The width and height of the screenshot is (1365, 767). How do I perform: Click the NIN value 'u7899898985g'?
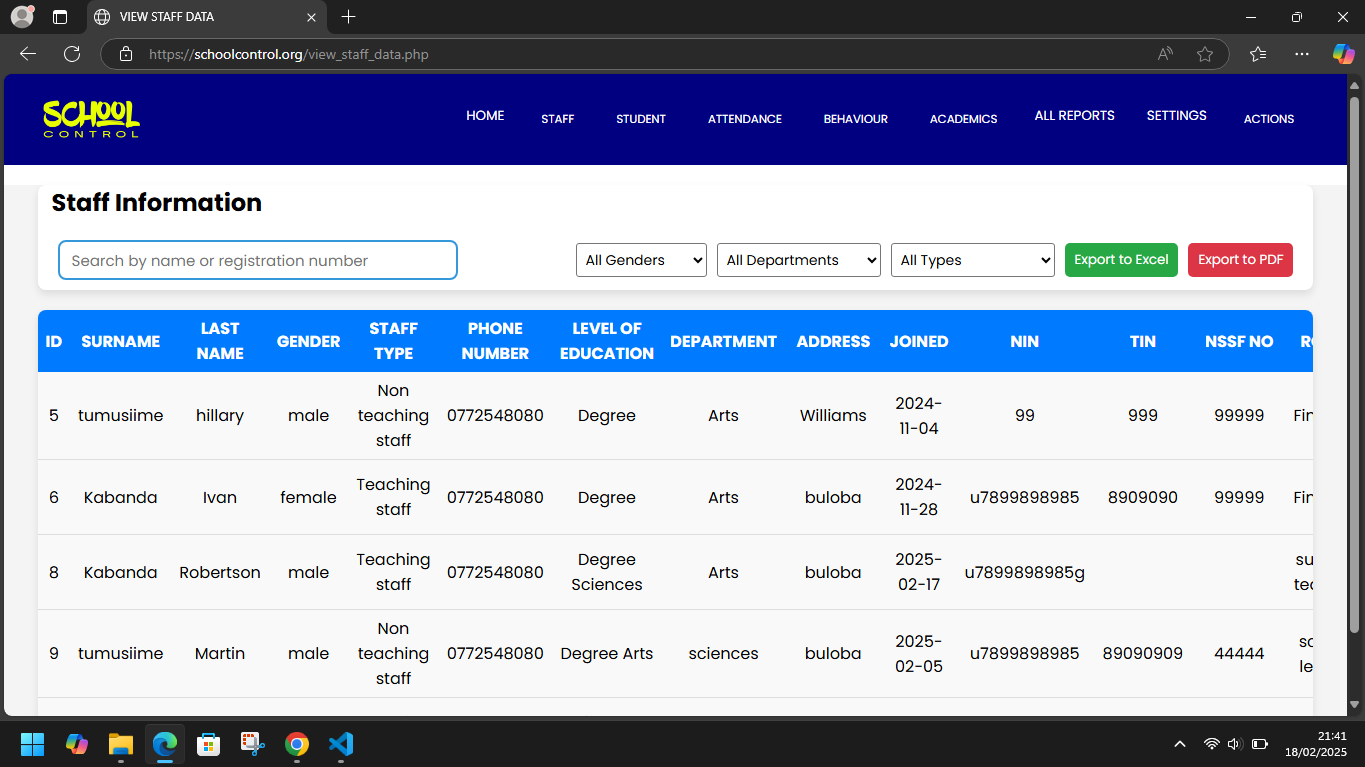pyautogui.click(x=1025, y=572)
